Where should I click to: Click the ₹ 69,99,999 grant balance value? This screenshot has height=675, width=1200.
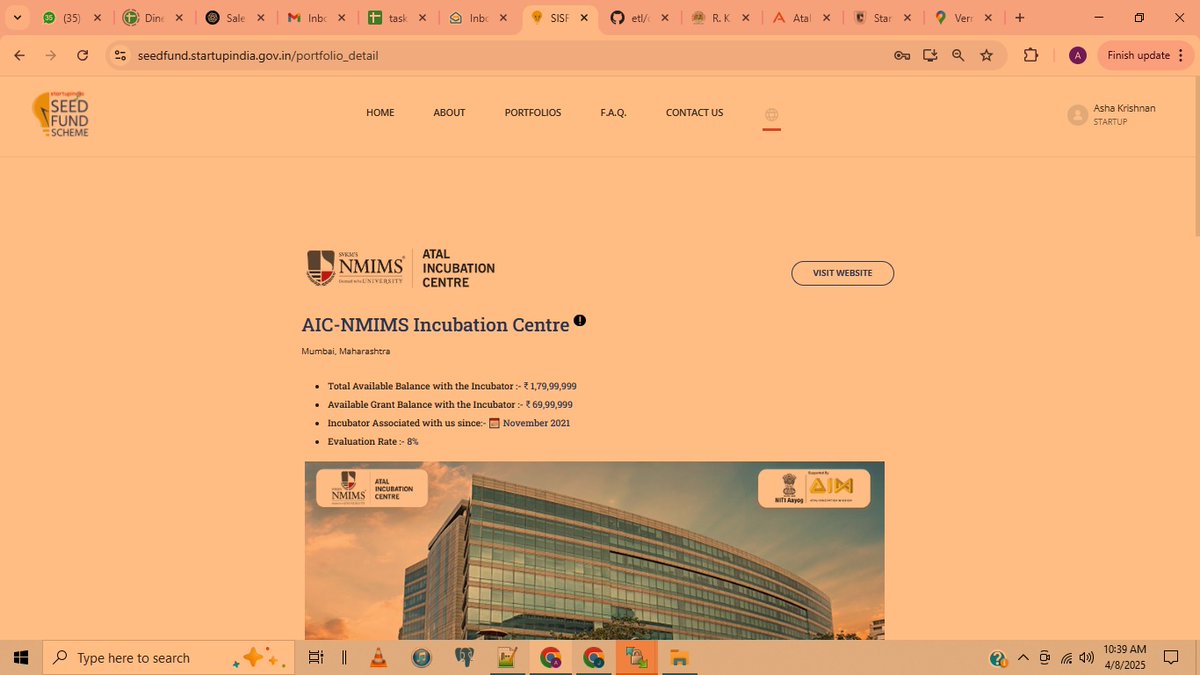(x=549, y=405)
